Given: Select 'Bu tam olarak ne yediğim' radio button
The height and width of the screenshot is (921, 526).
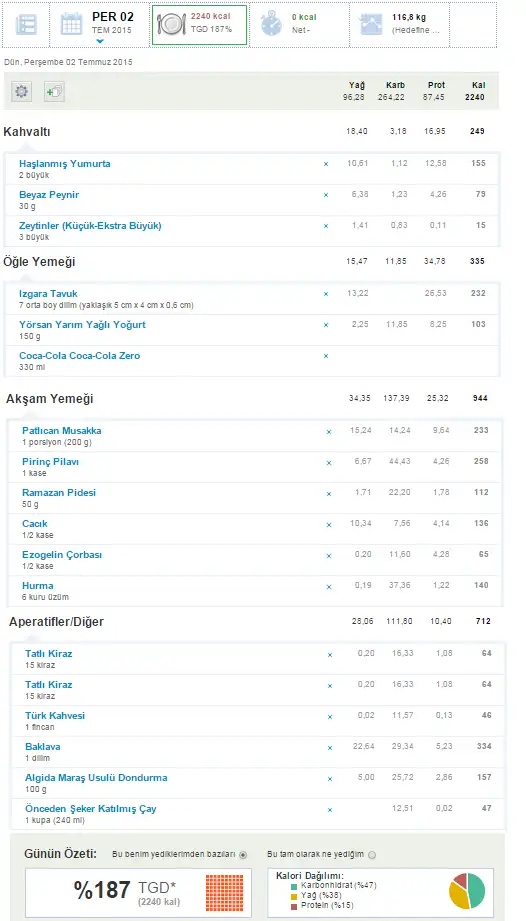Looking at the screenshot, I should tap(372, 855).
